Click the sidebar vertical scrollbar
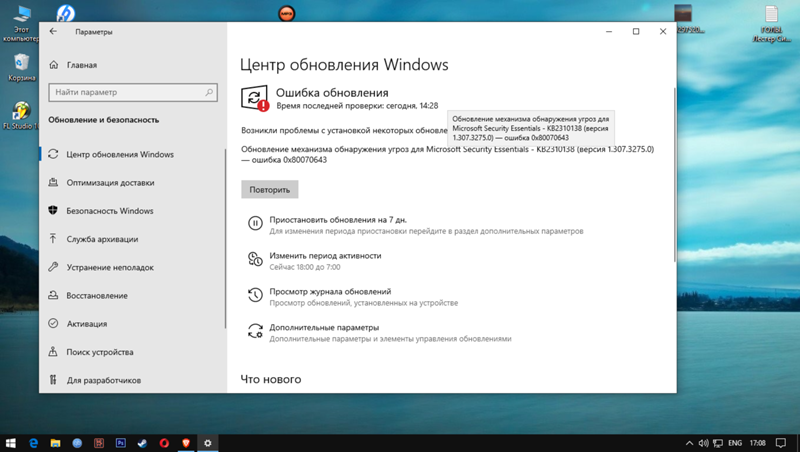The image size is (800, 452). click(225, 239)
